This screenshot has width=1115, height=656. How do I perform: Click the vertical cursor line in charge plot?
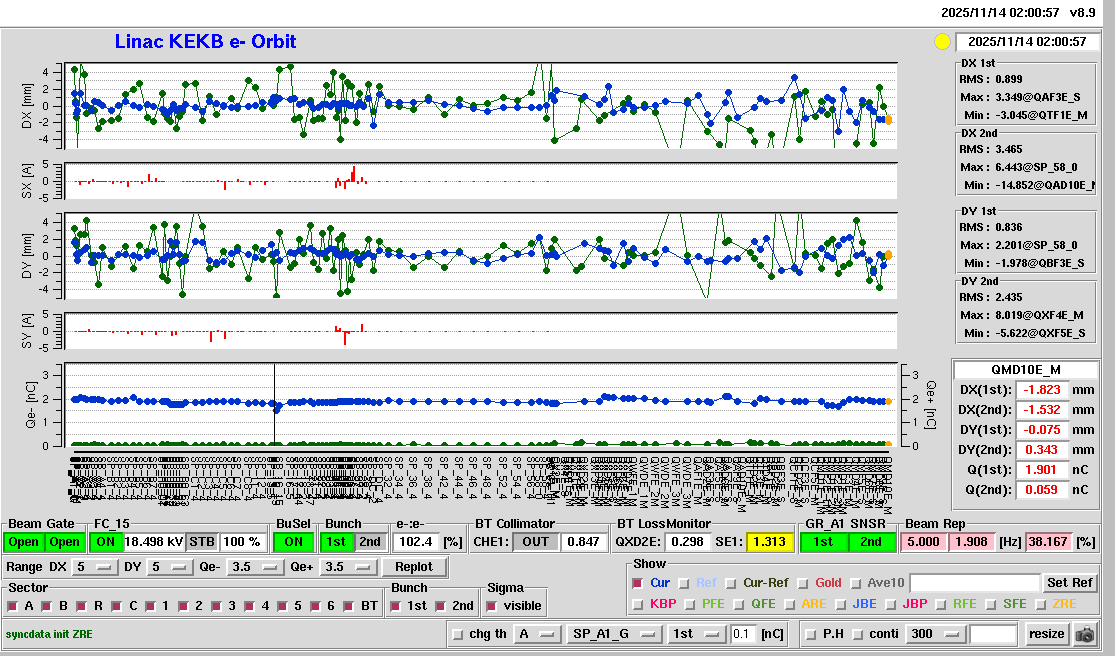point(274,420)
